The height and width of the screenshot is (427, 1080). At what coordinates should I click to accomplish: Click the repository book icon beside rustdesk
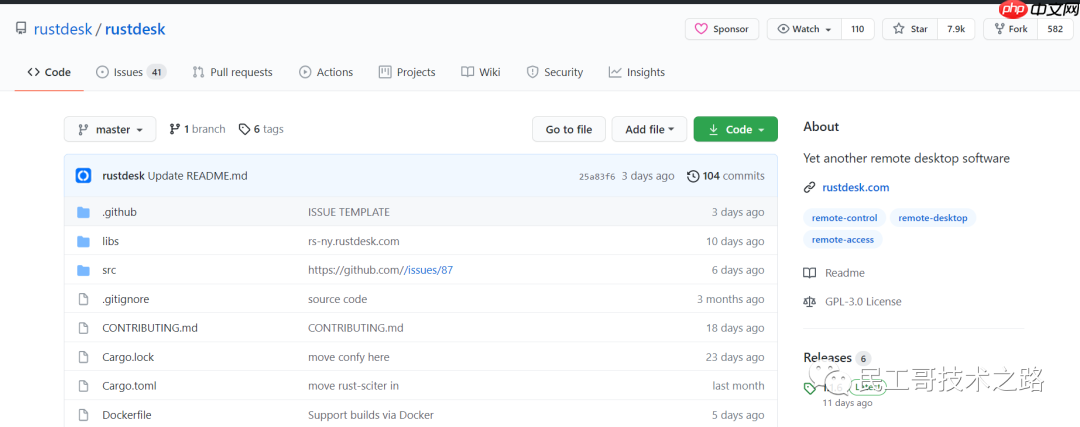(21, 29)
